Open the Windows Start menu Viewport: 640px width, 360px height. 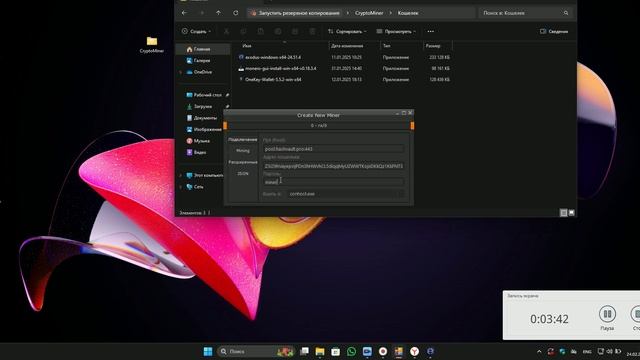click(208, 351)
